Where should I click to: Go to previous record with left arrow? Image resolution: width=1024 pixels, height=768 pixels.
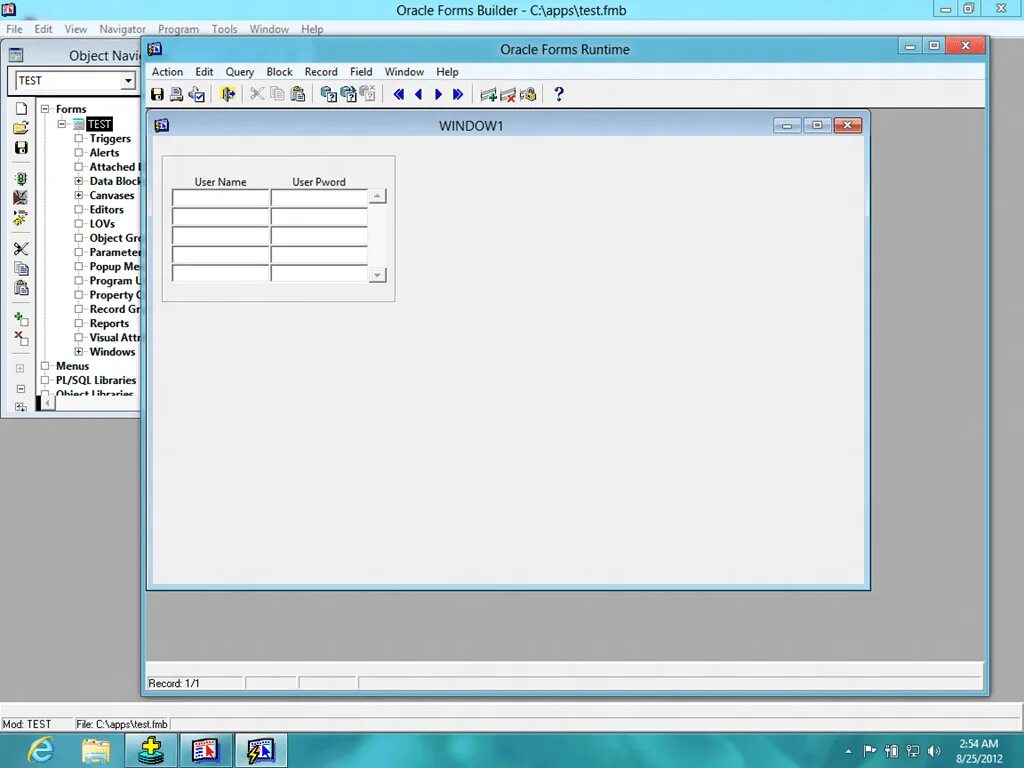(419, 94)
